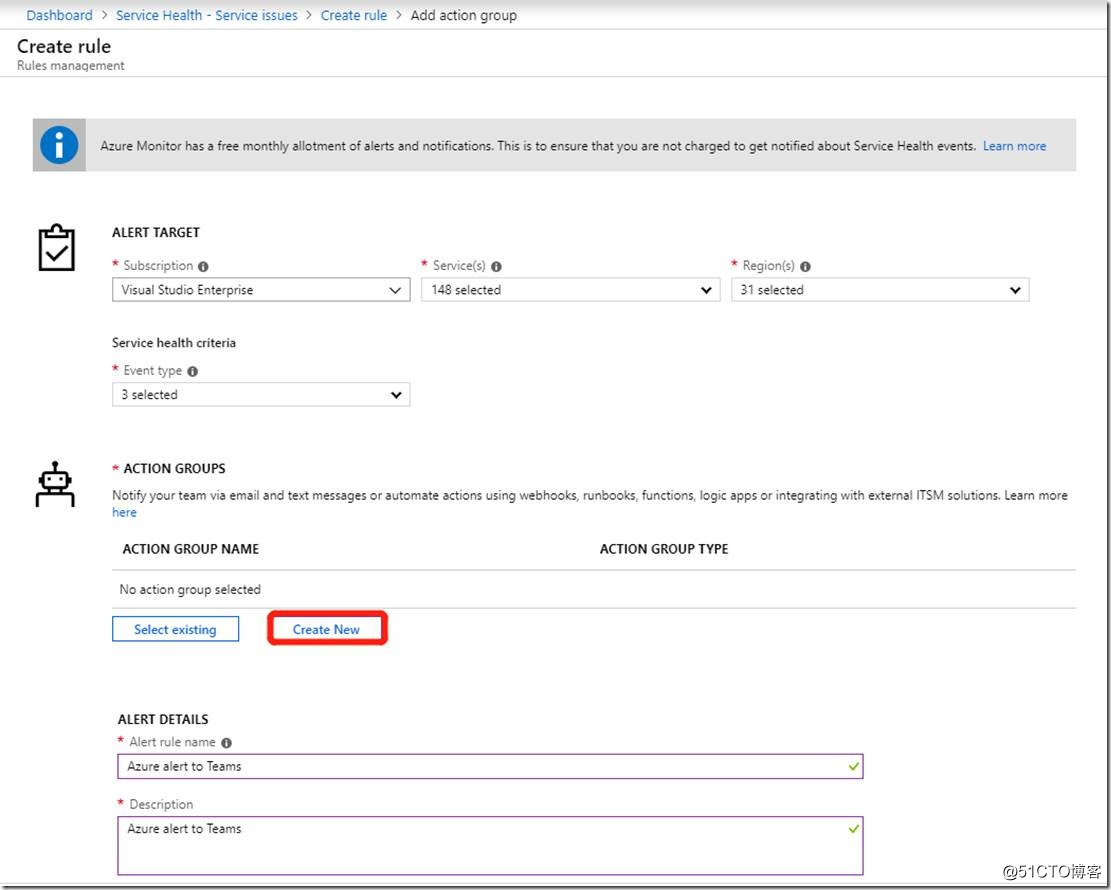This screenshot has height=890, width=1111.
Task: Click the Service(s) info icon
Action: 496,267
